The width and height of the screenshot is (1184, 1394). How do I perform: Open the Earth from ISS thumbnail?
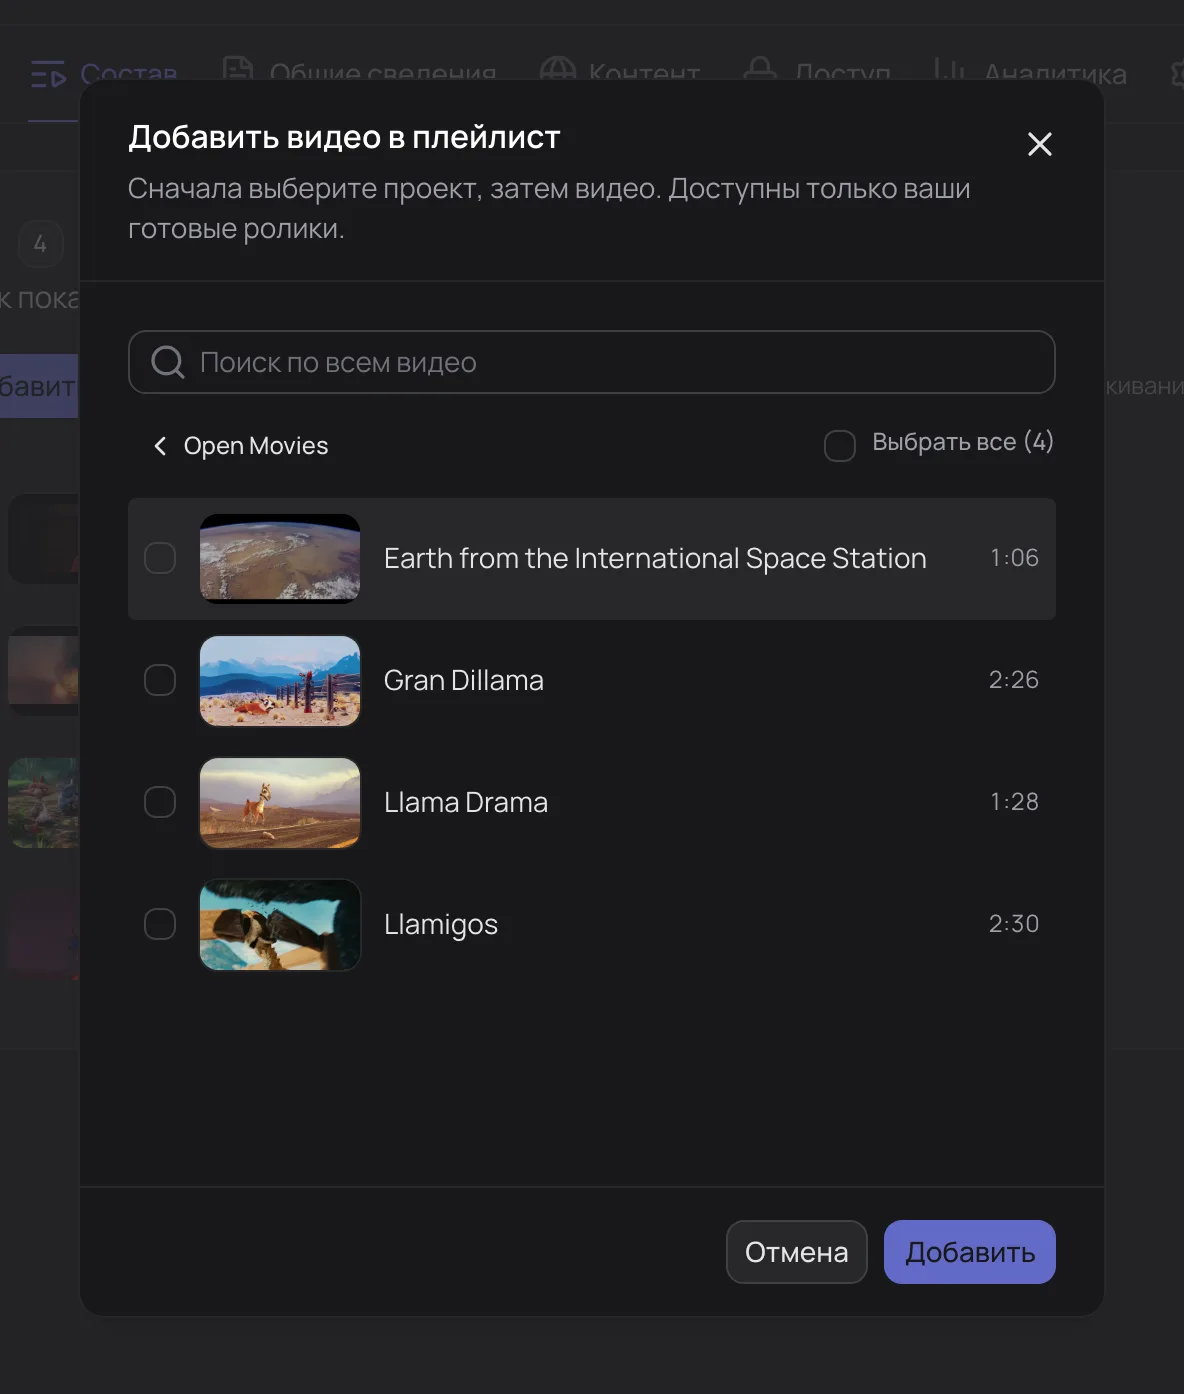coord(280,558)
